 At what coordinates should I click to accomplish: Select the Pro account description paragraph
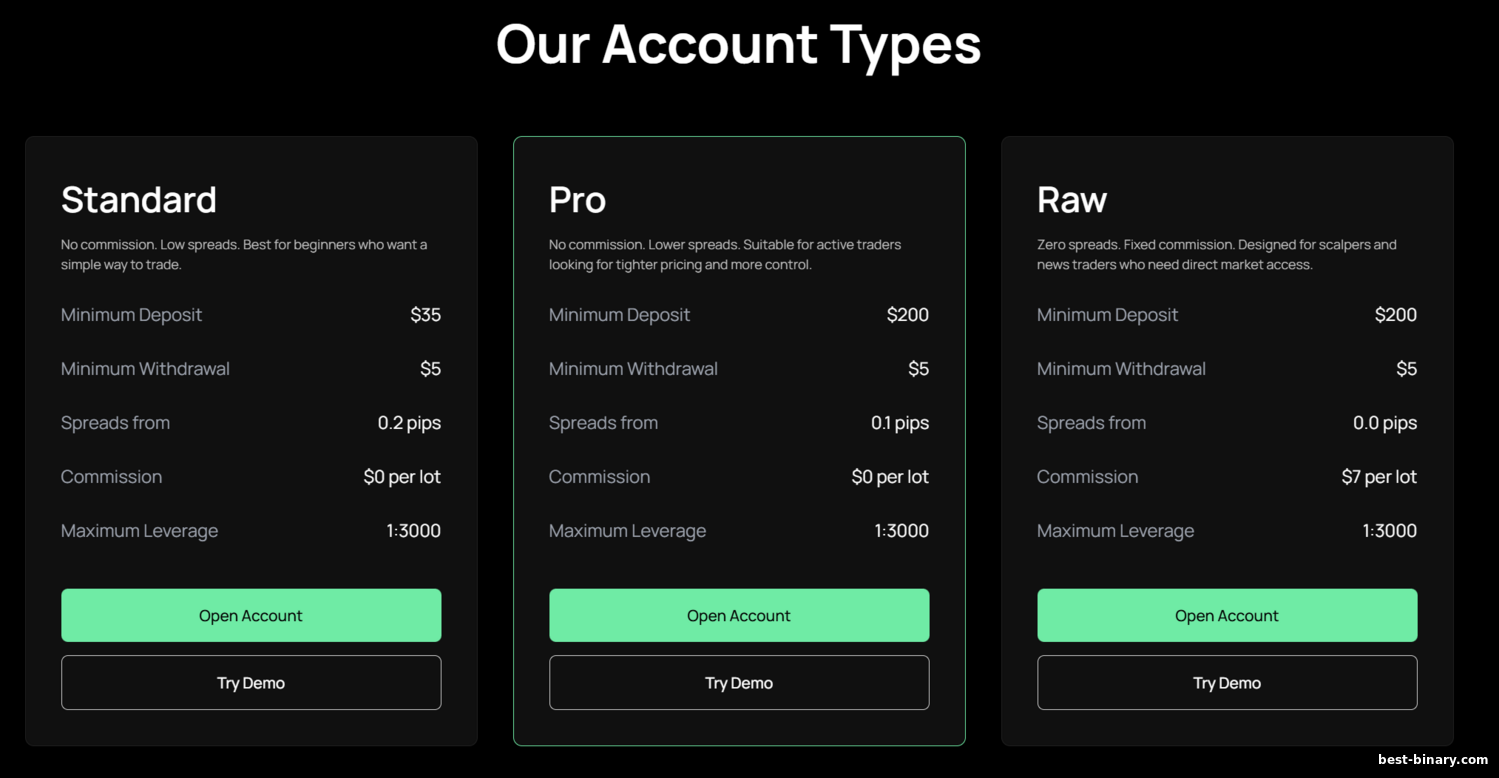724,254
